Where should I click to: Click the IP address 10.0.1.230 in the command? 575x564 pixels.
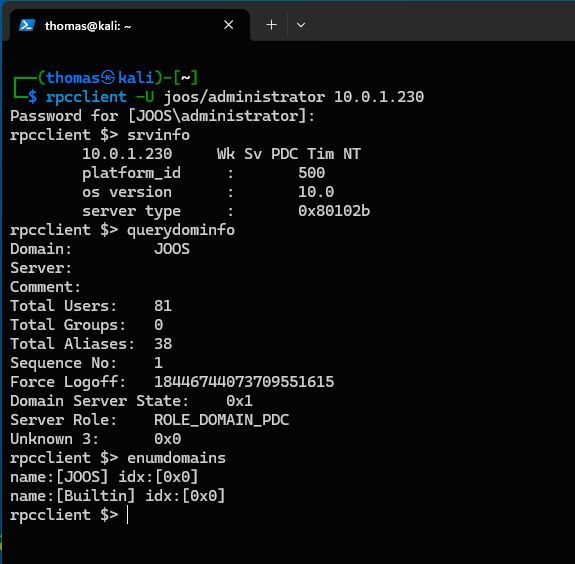pos(379,97)
